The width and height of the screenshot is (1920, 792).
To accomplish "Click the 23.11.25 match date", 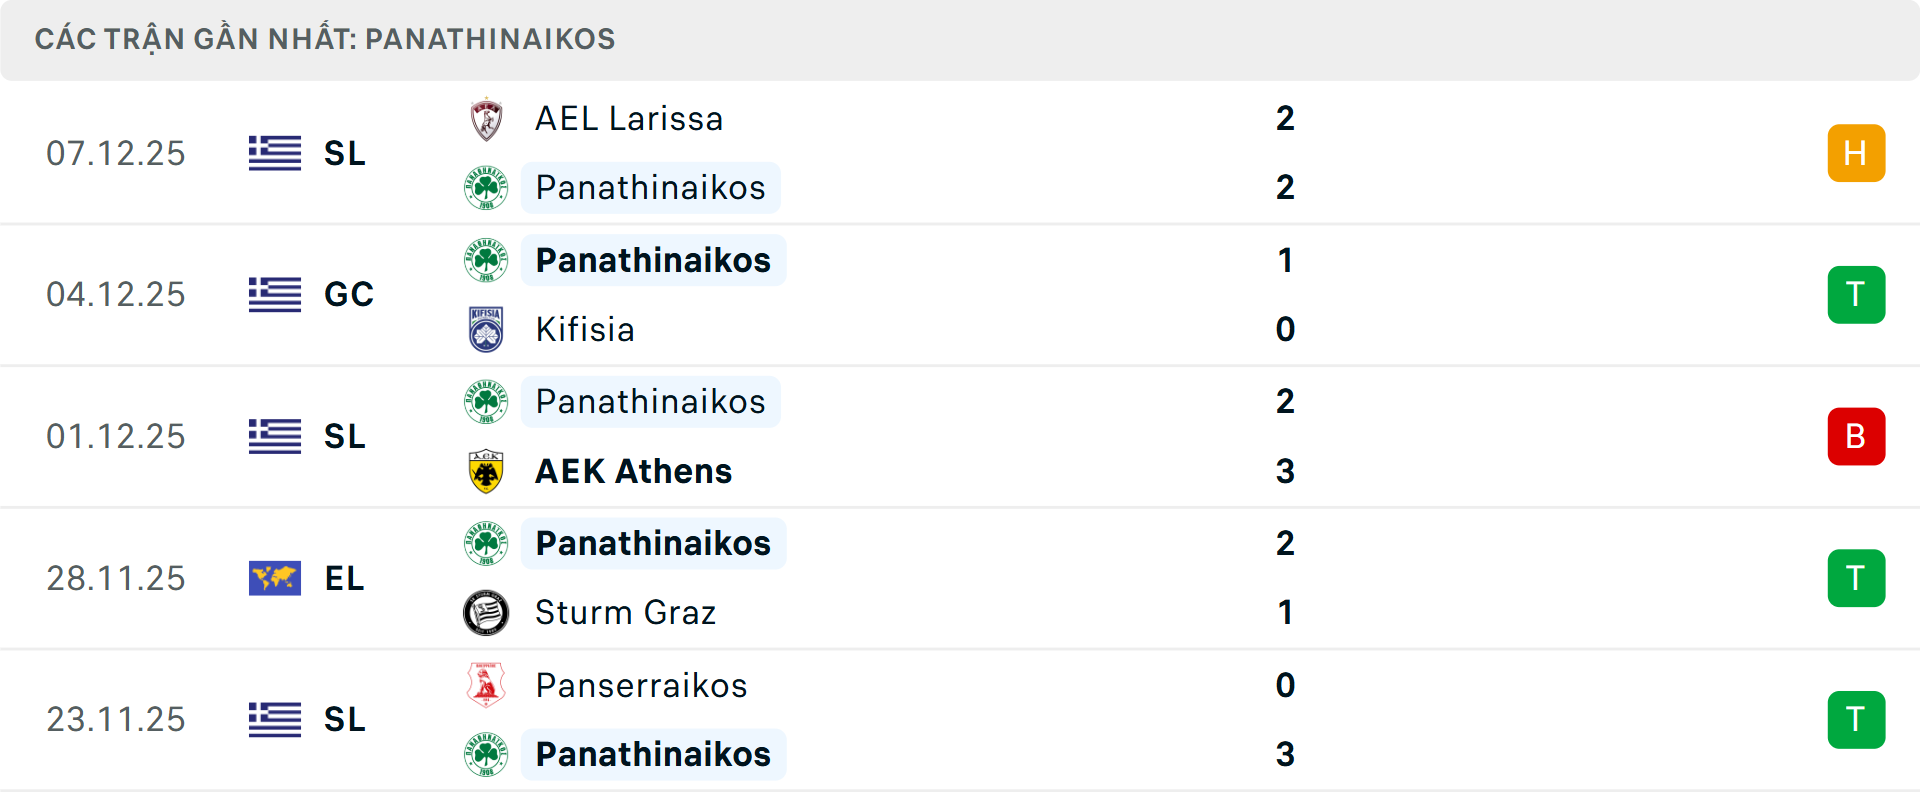I will (x=116, y=720).
